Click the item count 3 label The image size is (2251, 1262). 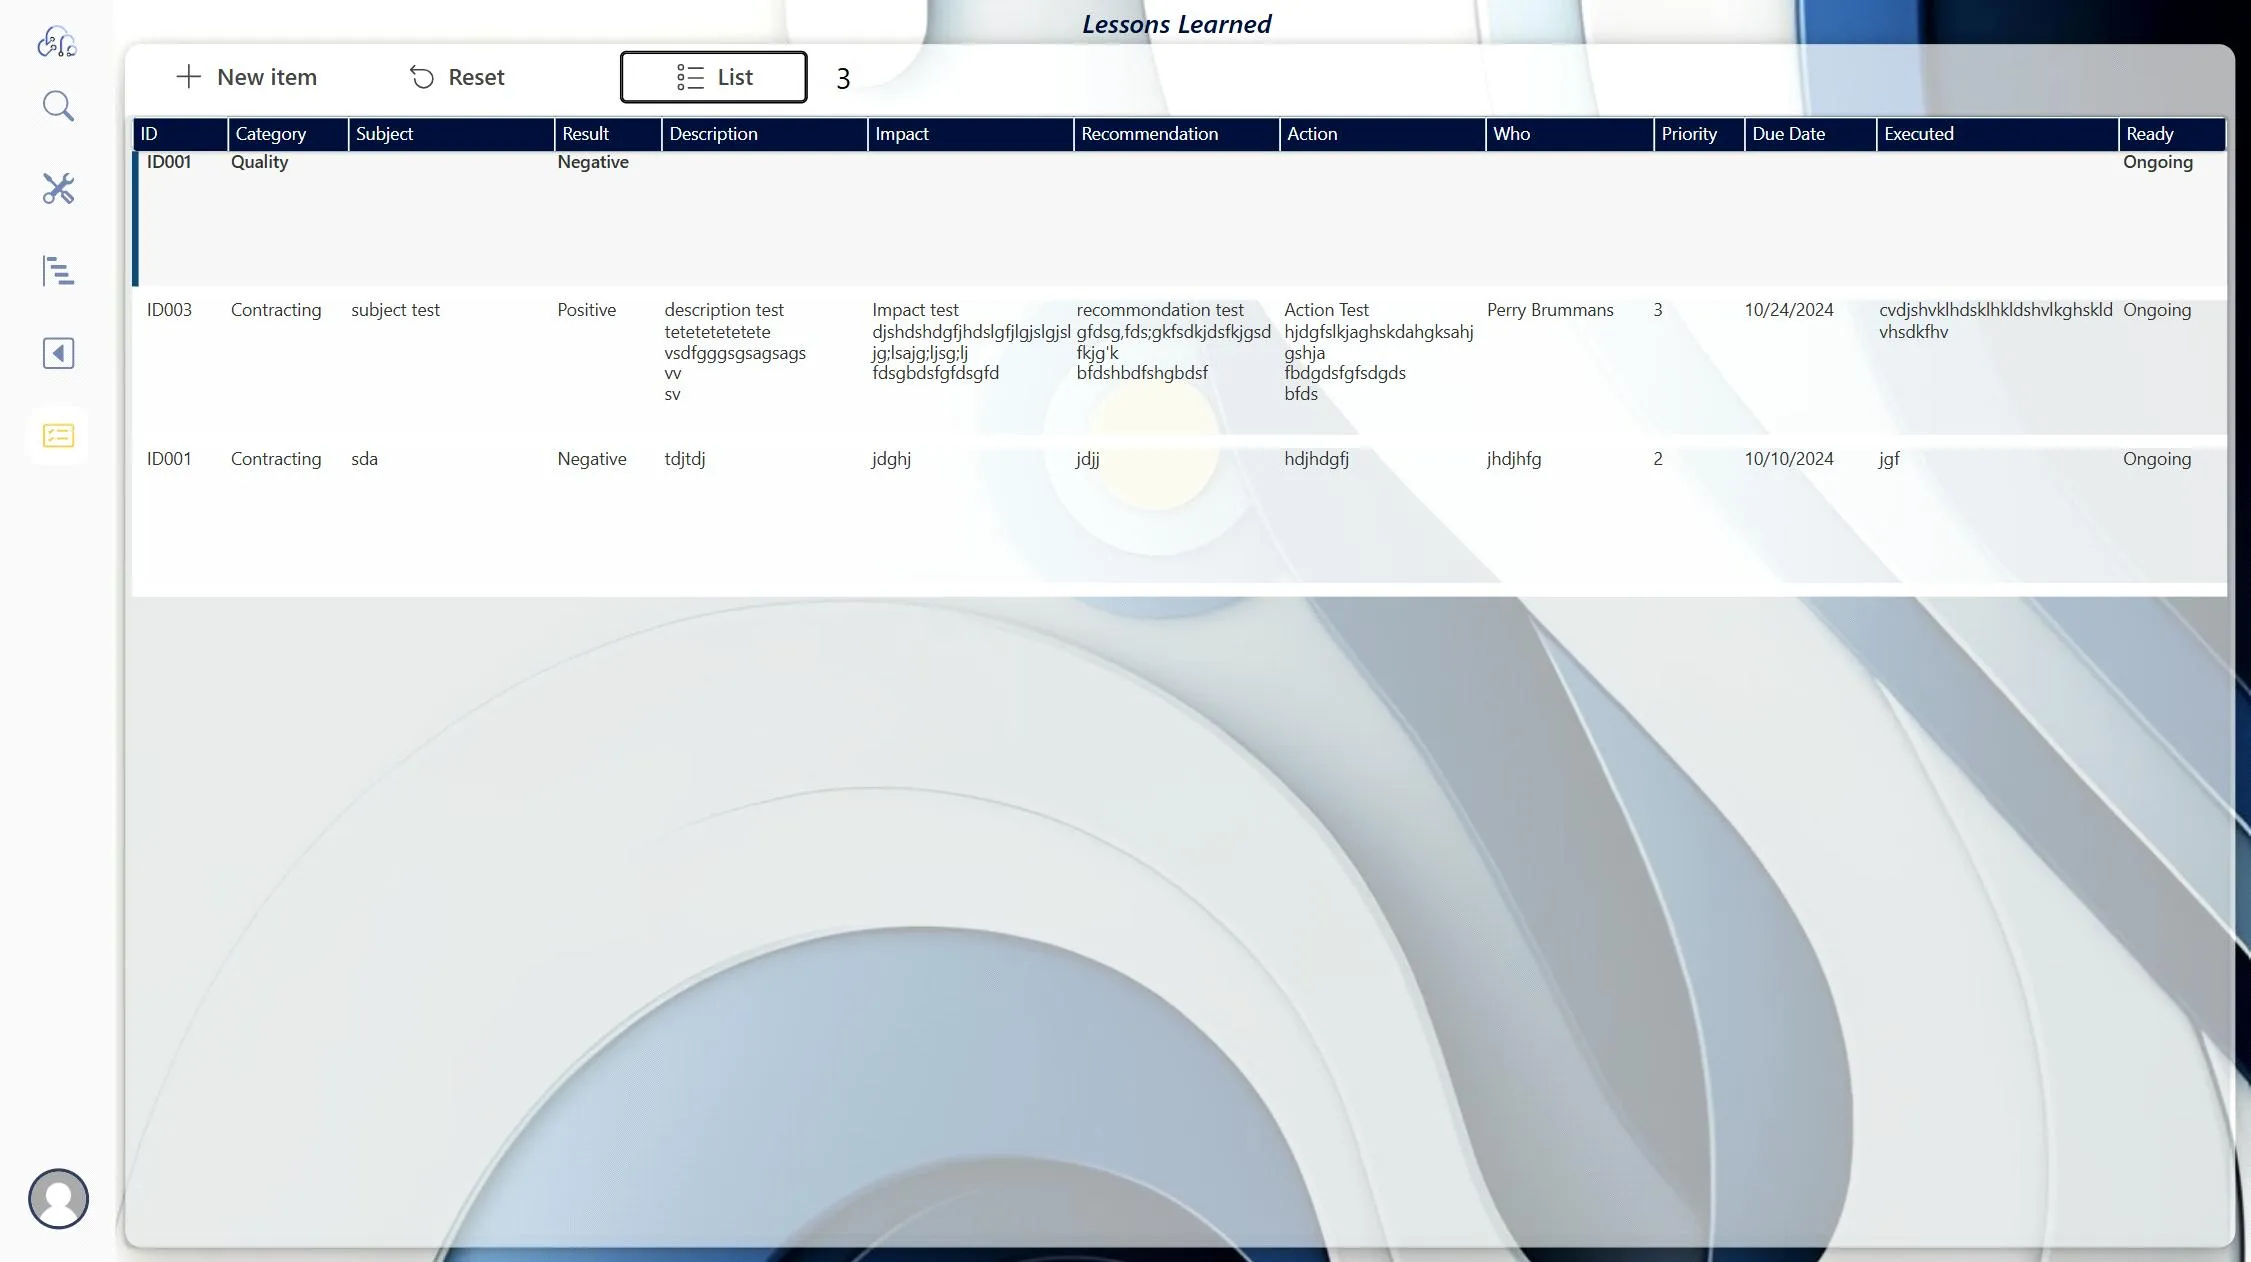(x=843, y=79)
